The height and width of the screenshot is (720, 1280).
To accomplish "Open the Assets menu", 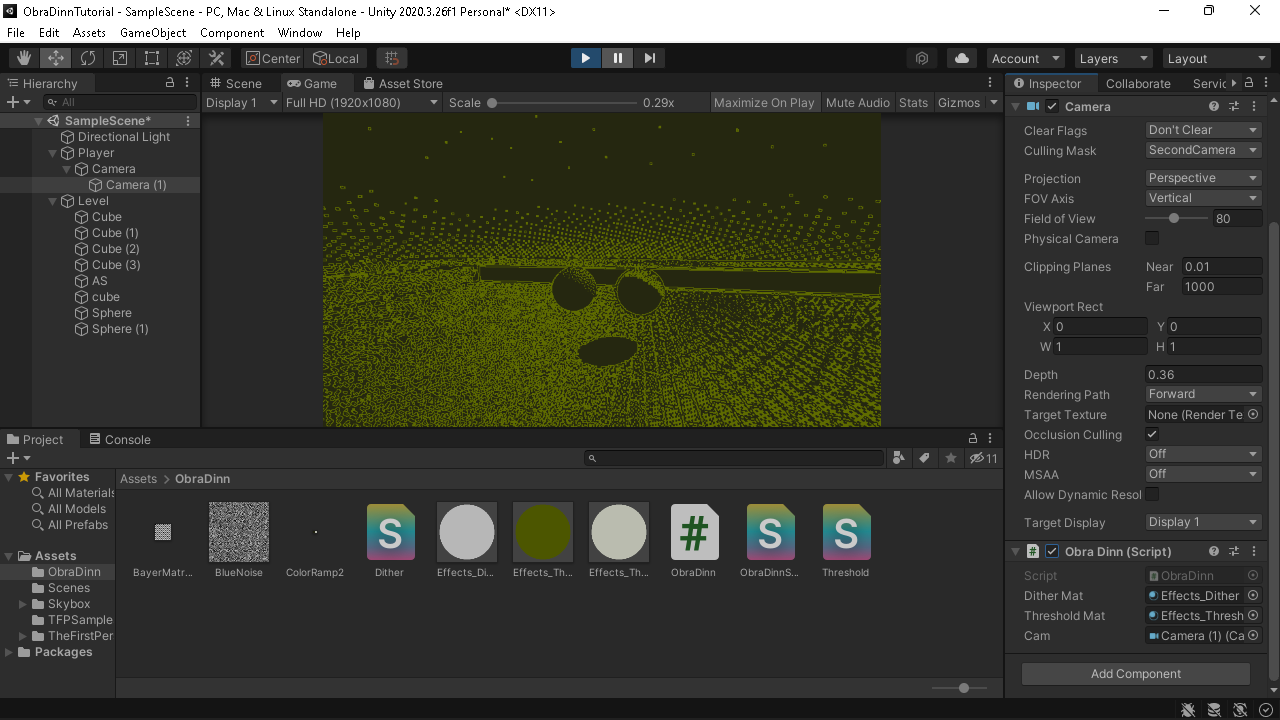I will tap(89, 33).
